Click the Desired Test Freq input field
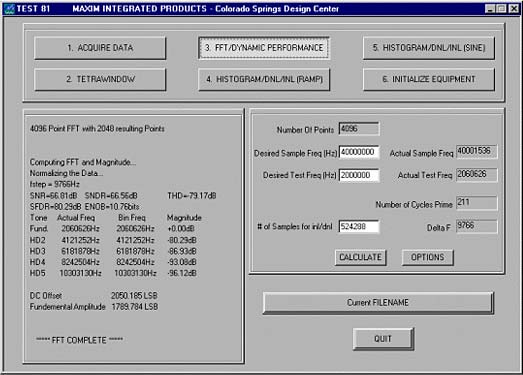Screen dimensions: 523x375 coord(359,175)
